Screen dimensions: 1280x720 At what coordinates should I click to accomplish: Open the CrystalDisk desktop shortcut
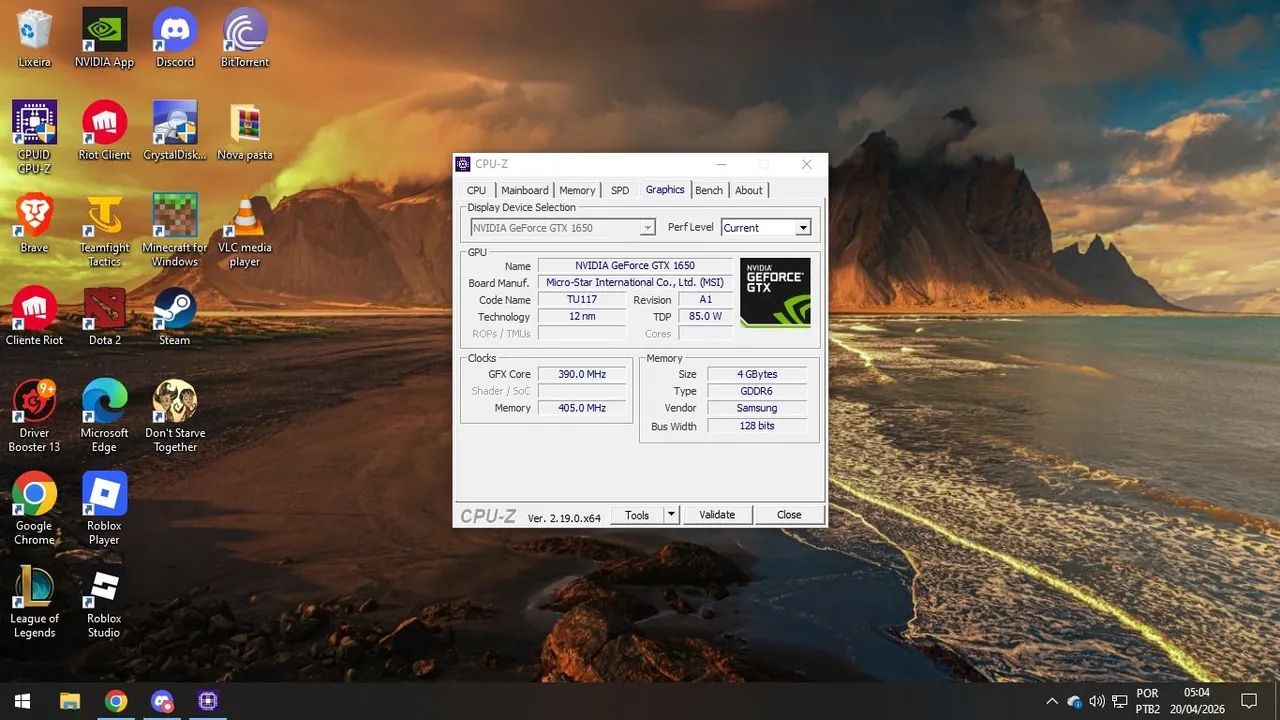175,131
